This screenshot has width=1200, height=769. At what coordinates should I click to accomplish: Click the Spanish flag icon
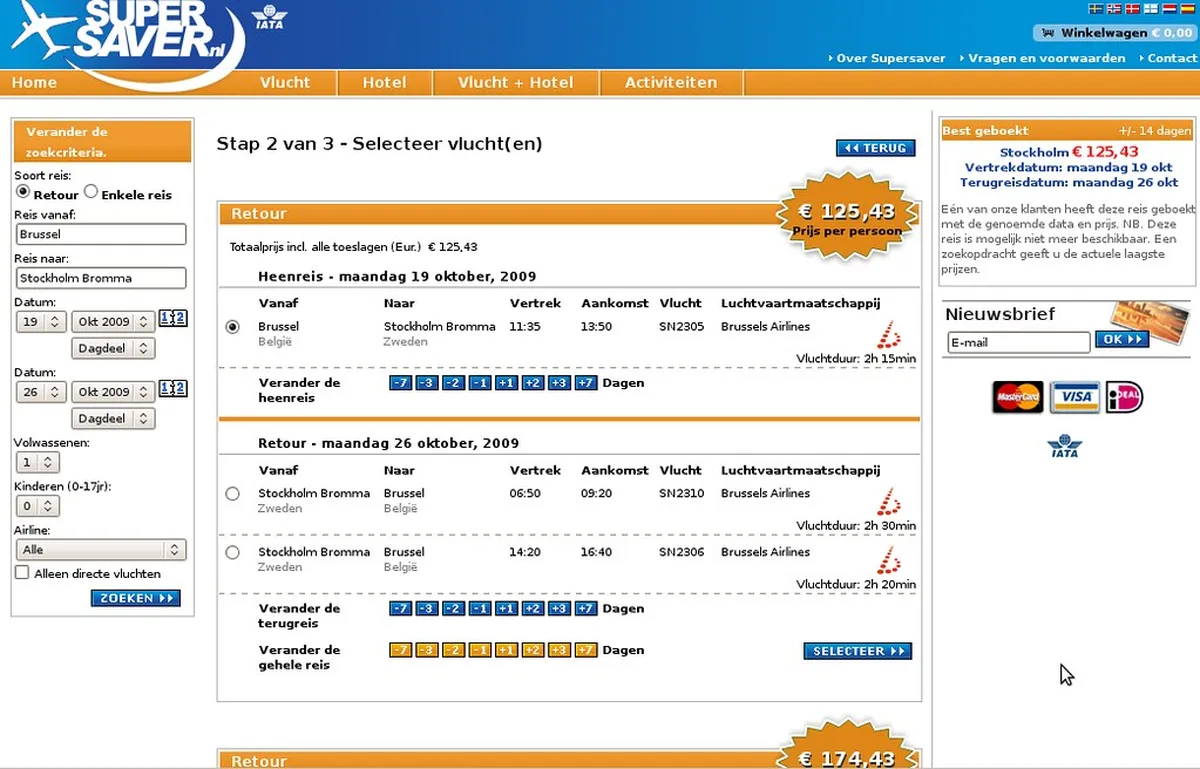point(1188,9)
